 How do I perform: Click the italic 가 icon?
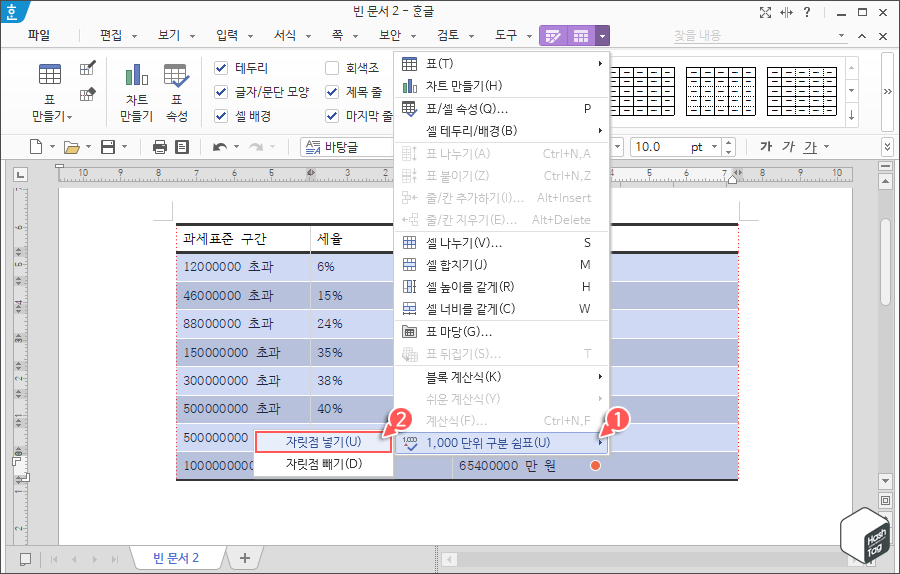pos(788,147)
